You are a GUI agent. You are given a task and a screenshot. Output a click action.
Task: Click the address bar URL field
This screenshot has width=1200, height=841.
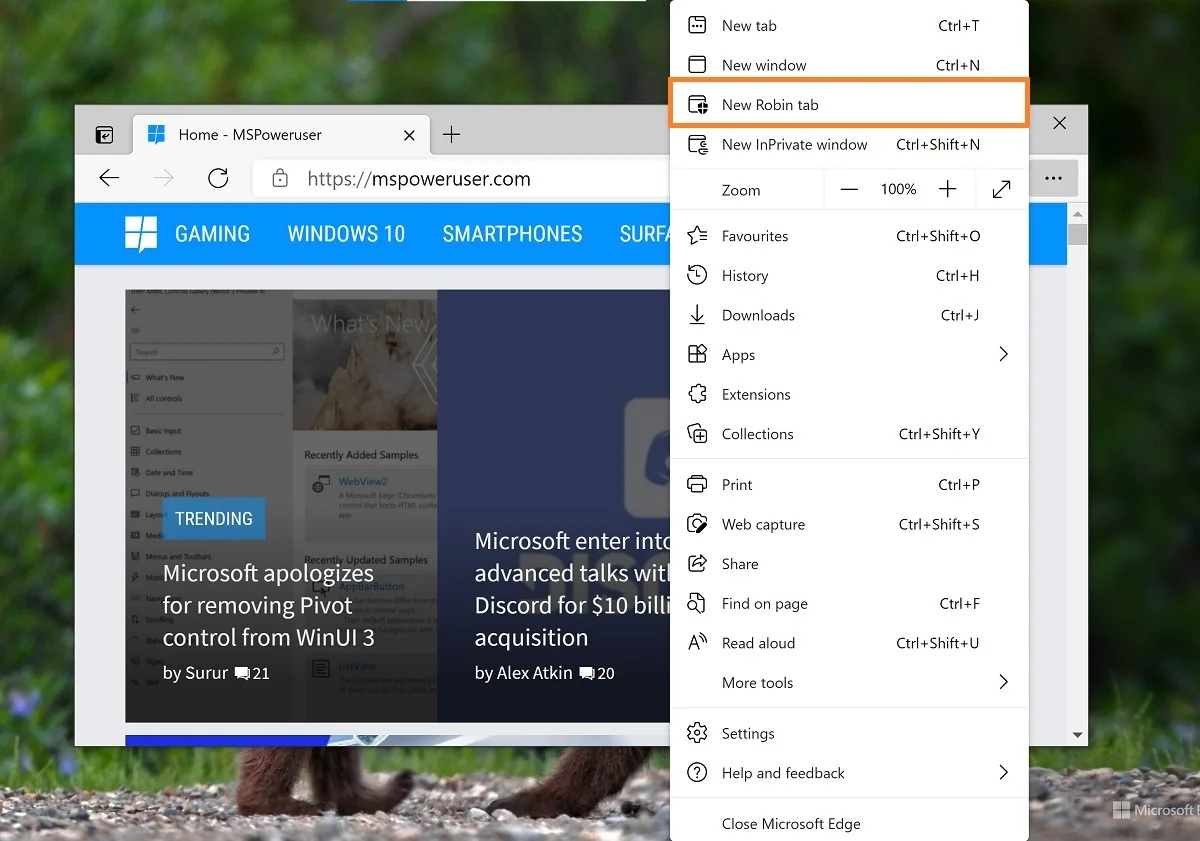[460, 179]
